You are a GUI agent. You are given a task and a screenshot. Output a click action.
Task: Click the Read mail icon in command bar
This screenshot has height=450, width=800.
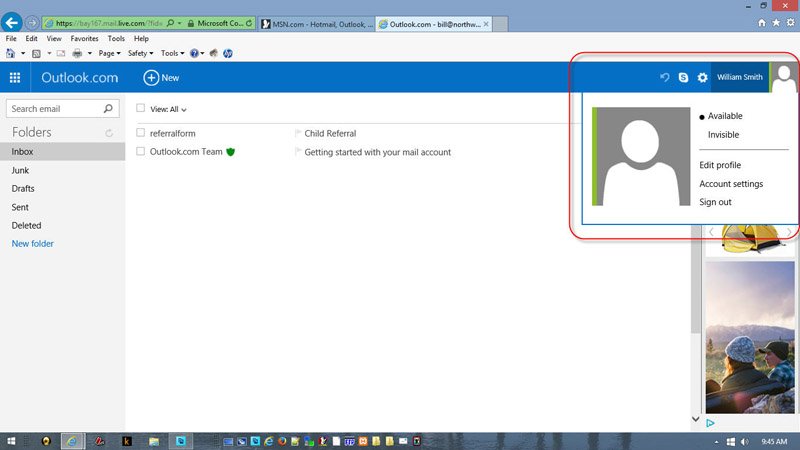point(61,53)
